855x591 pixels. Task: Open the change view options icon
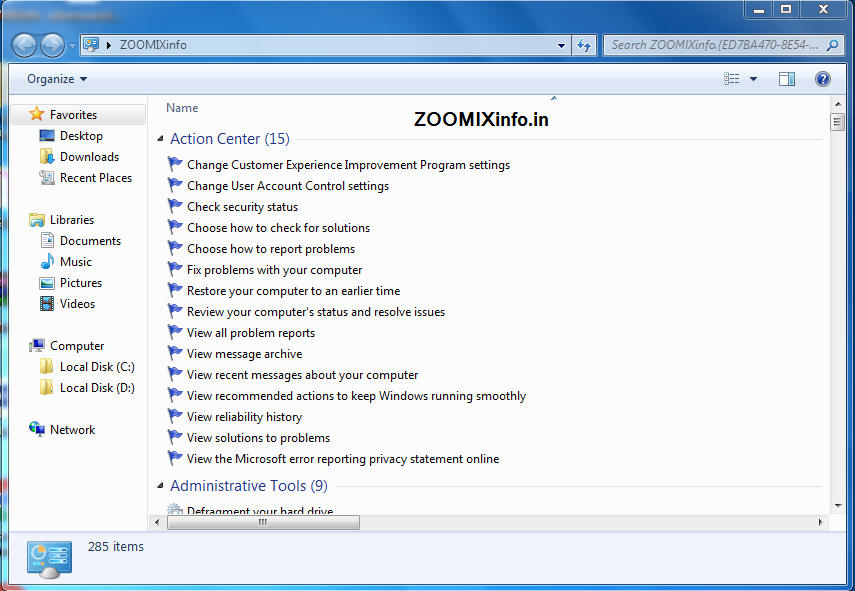[731, 78]
